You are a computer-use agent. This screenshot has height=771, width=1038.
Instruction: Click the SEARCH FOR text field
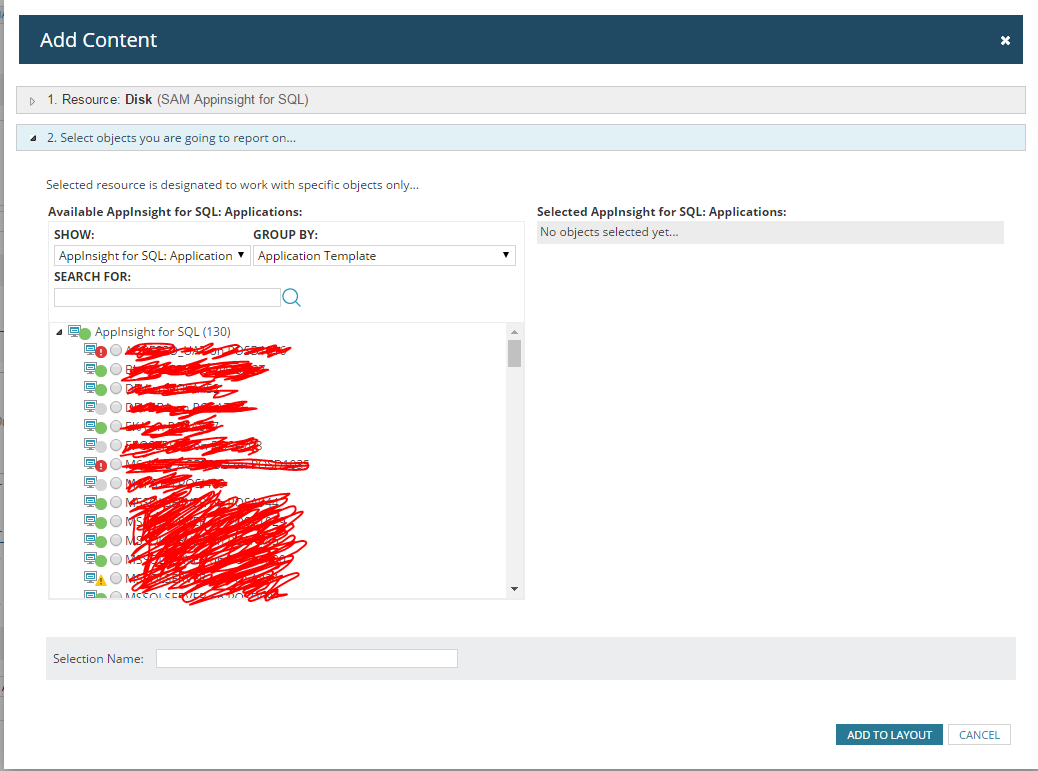167,298
